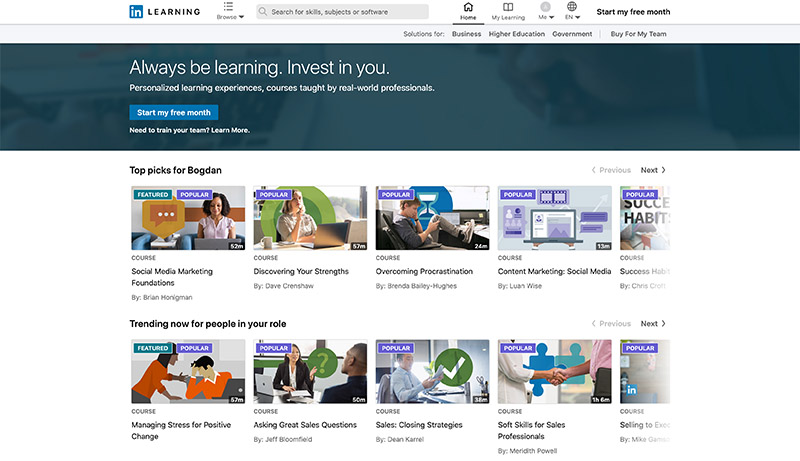This screenshot has width=800, height=461.
Task: Click Content Marketing: Social Media title
Action: pos(554,271)
